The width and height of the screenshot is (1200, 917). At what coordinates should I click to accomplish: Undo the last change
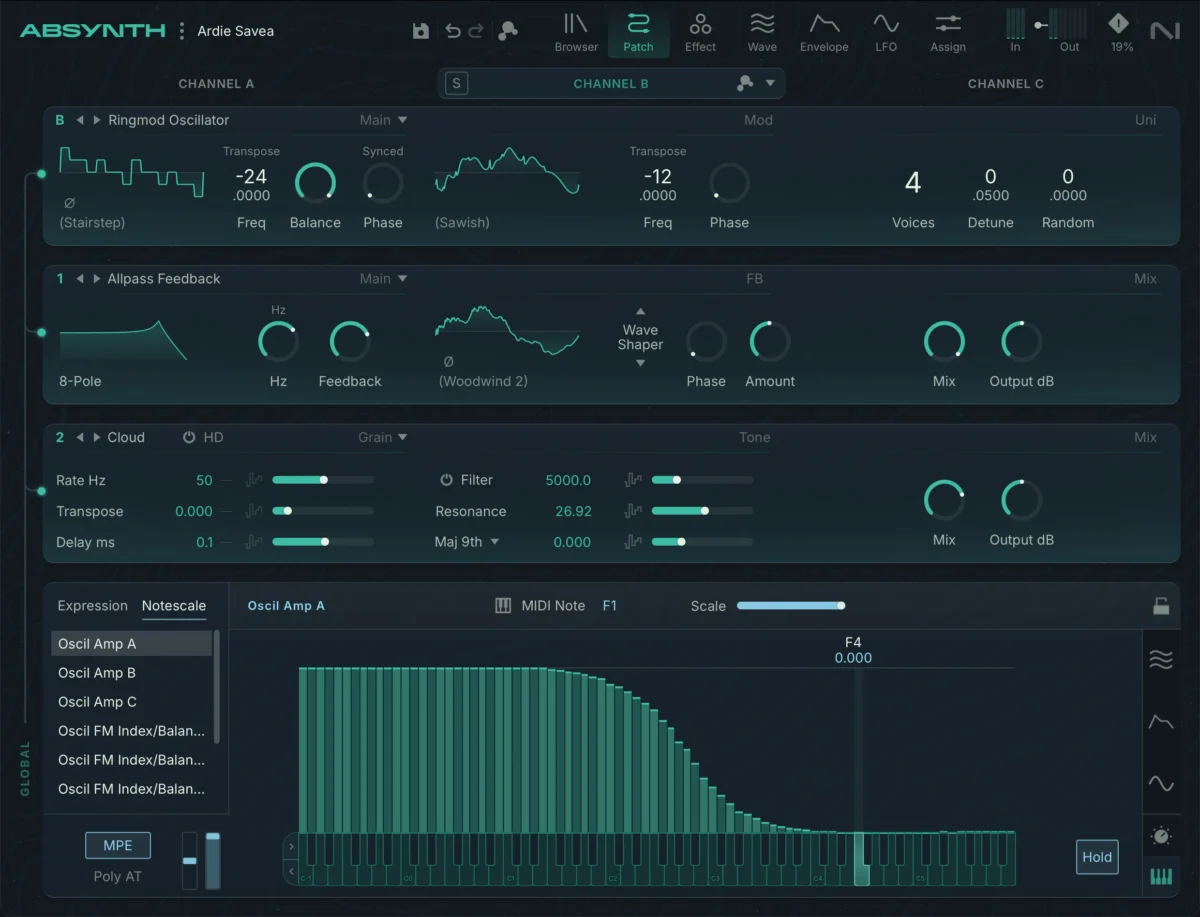tap(453, 31)
